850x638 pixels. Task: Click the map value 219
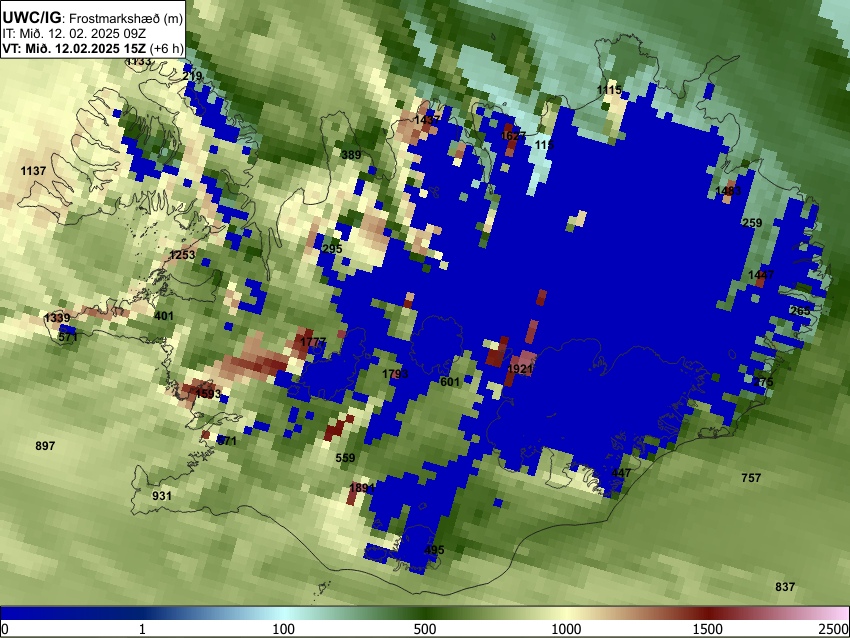pyautogui.click(x=192, y=76)
